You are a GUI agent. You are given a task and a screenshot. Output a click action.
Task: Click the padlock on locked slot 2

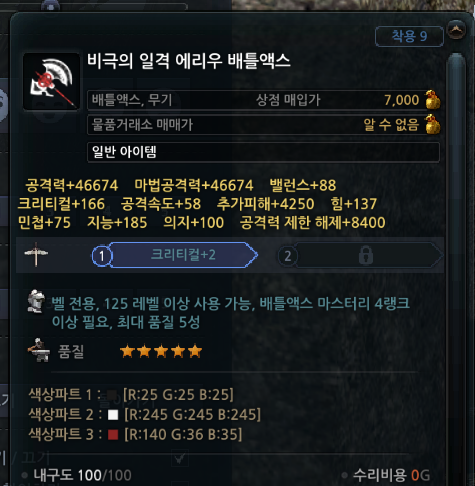click(x=366, y=255)
